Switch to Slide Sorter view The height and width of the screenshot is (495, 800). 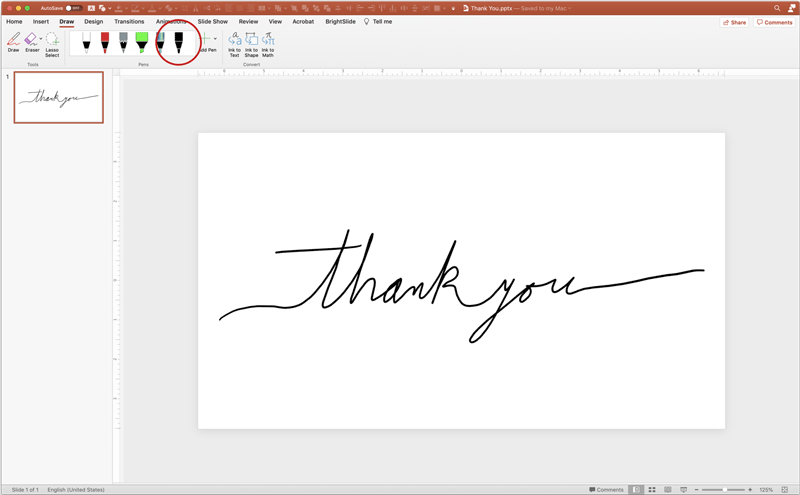[x=652, y=489]
